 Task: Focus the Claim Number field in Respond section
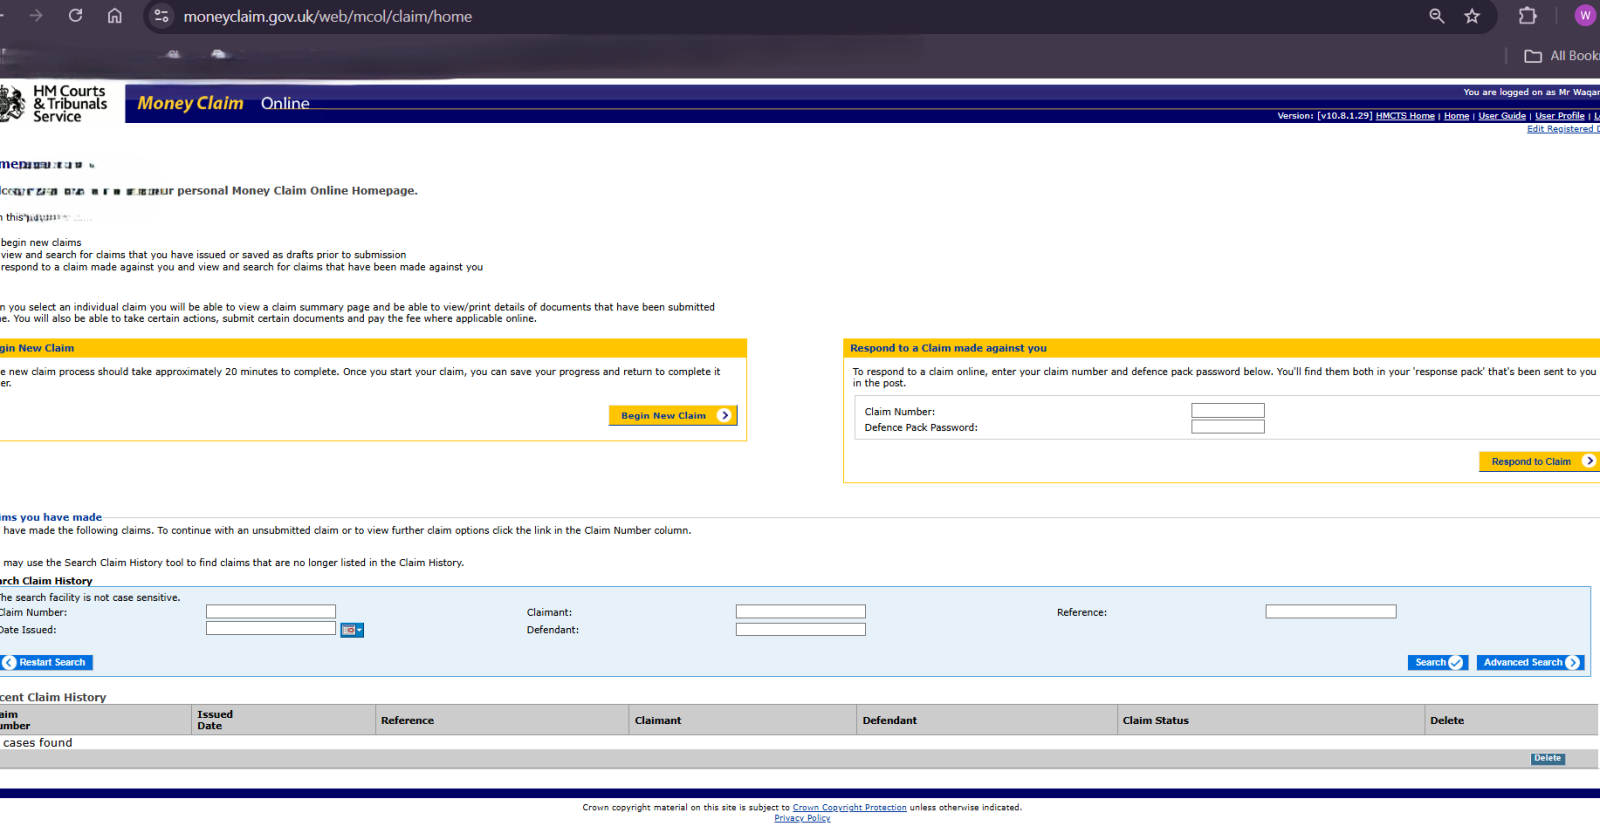[x=1228, y=411]
